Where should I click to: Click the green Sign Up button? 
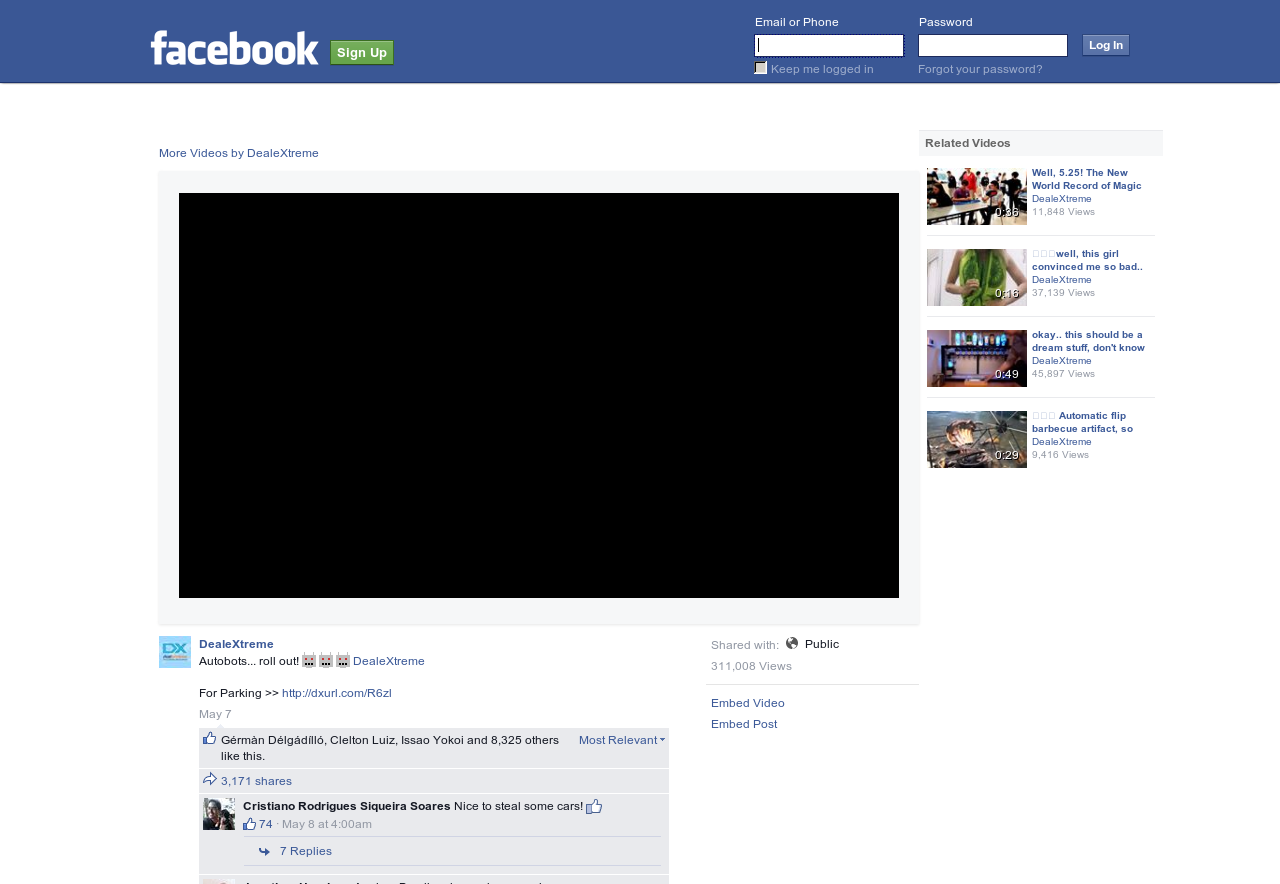pos(362,53)
